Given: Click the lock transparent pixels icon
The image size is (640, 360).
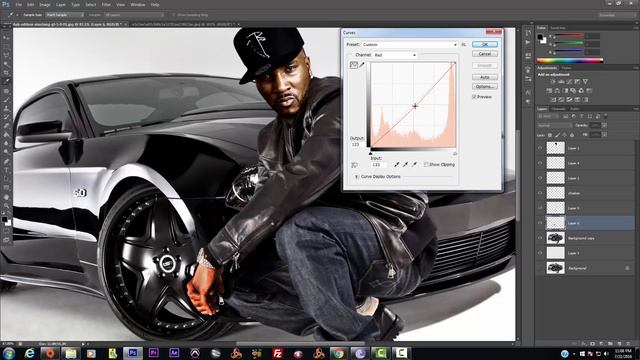Looking at the screenshot, I should pyautogui.click(x=550, y=135).
